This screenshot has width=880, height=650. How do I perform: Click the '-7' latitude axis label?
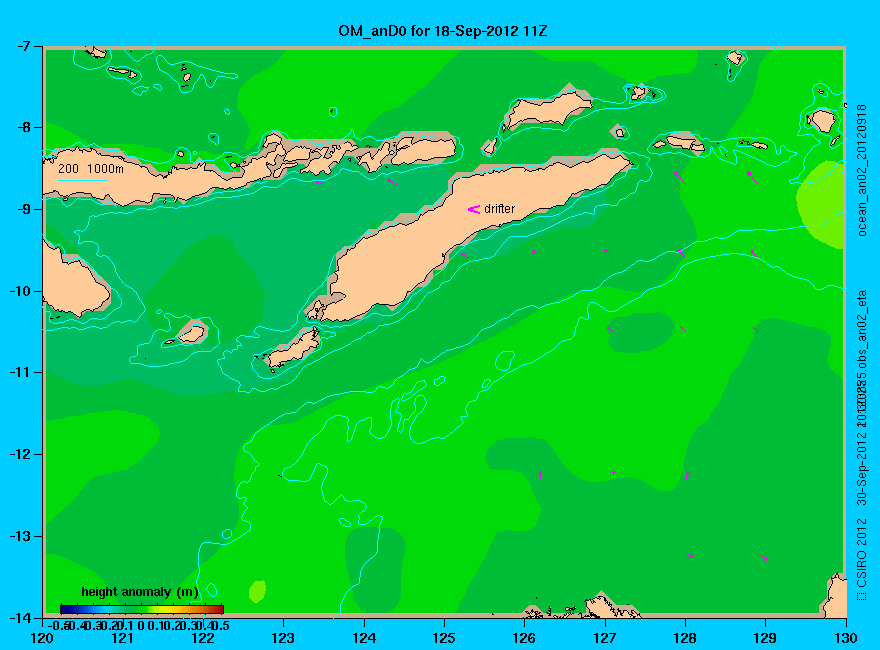tap(24, 46)
